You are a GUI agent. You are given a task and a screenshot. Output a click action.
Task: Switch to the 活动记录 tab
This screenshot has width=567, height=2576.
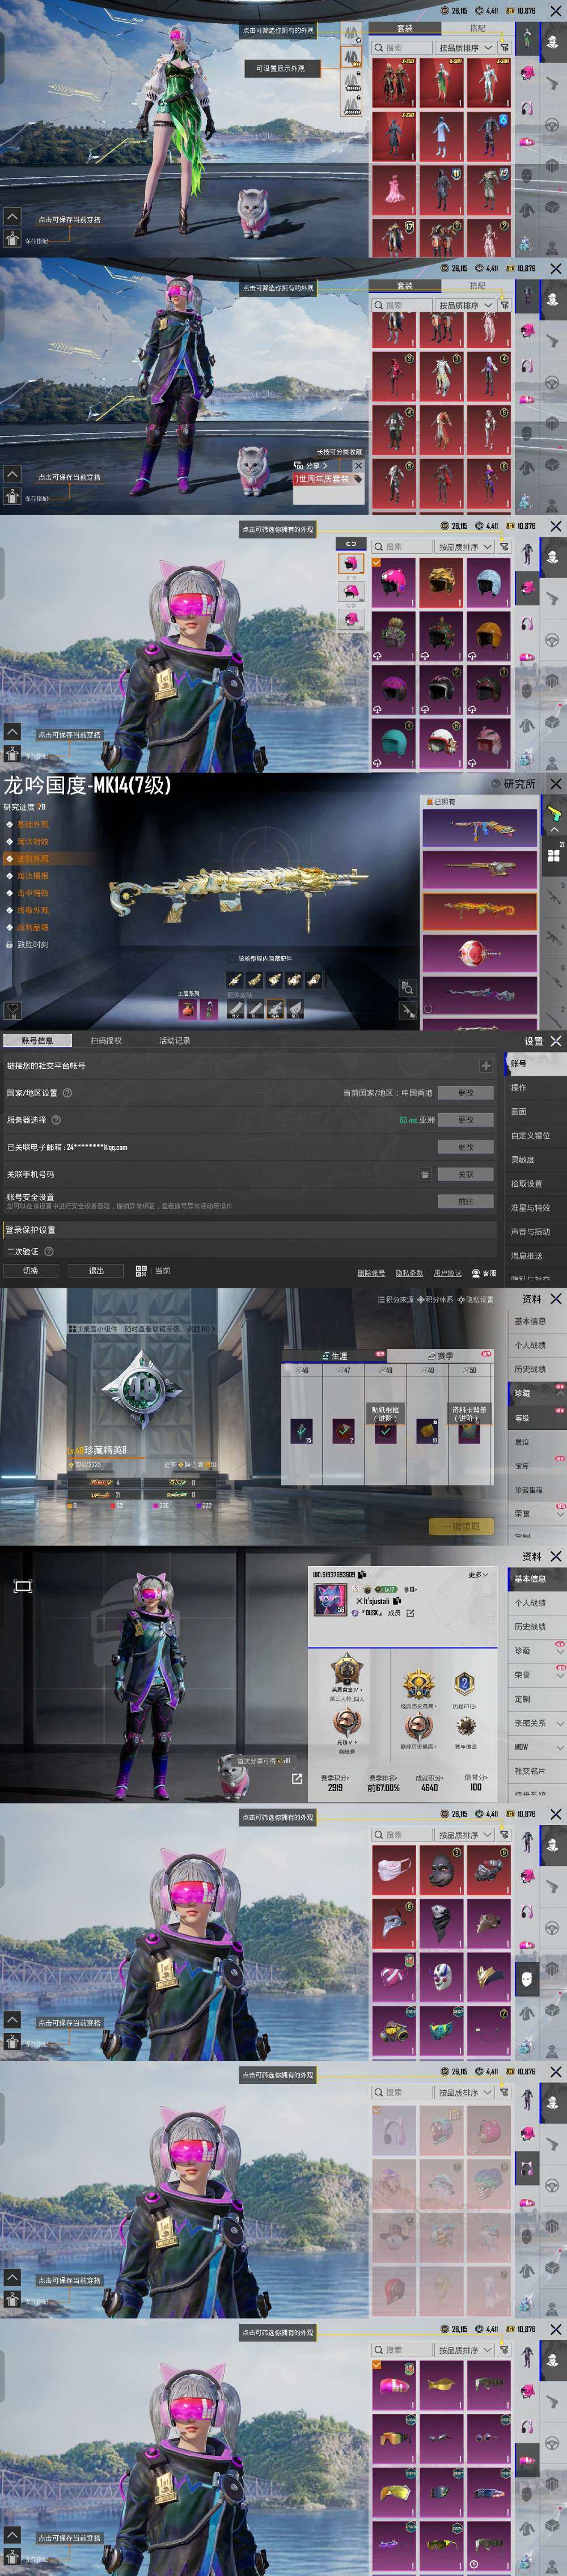coord(174,1040)
